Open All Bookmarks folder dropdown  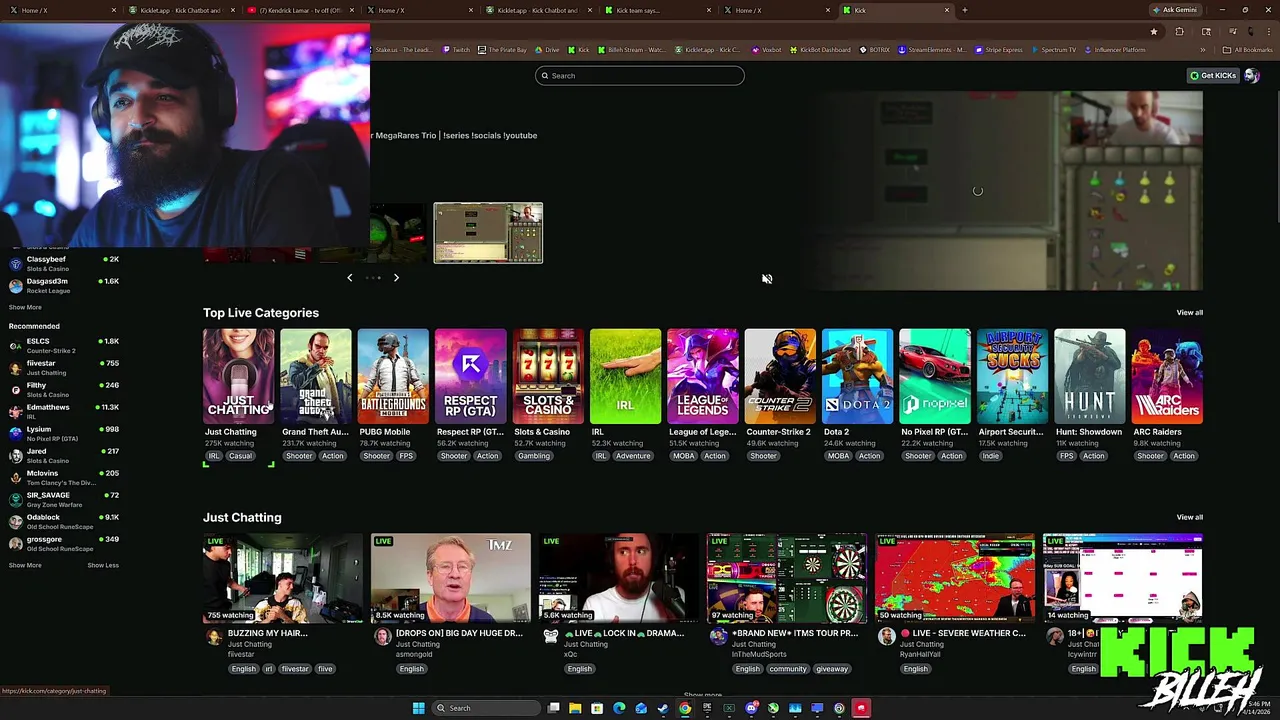click(1248, 50)
